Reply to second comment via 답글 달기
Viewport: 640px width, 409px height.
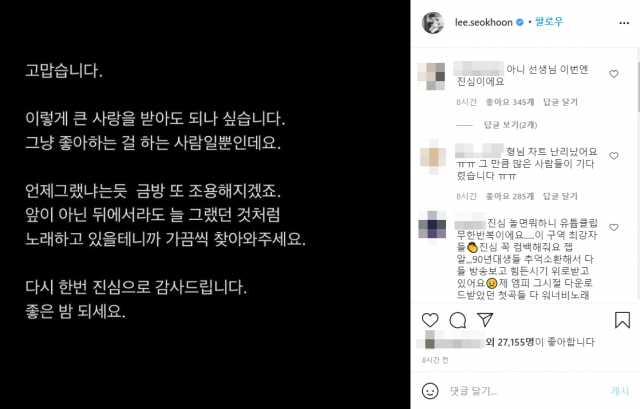pyautogui.click(x=560, y=196)
